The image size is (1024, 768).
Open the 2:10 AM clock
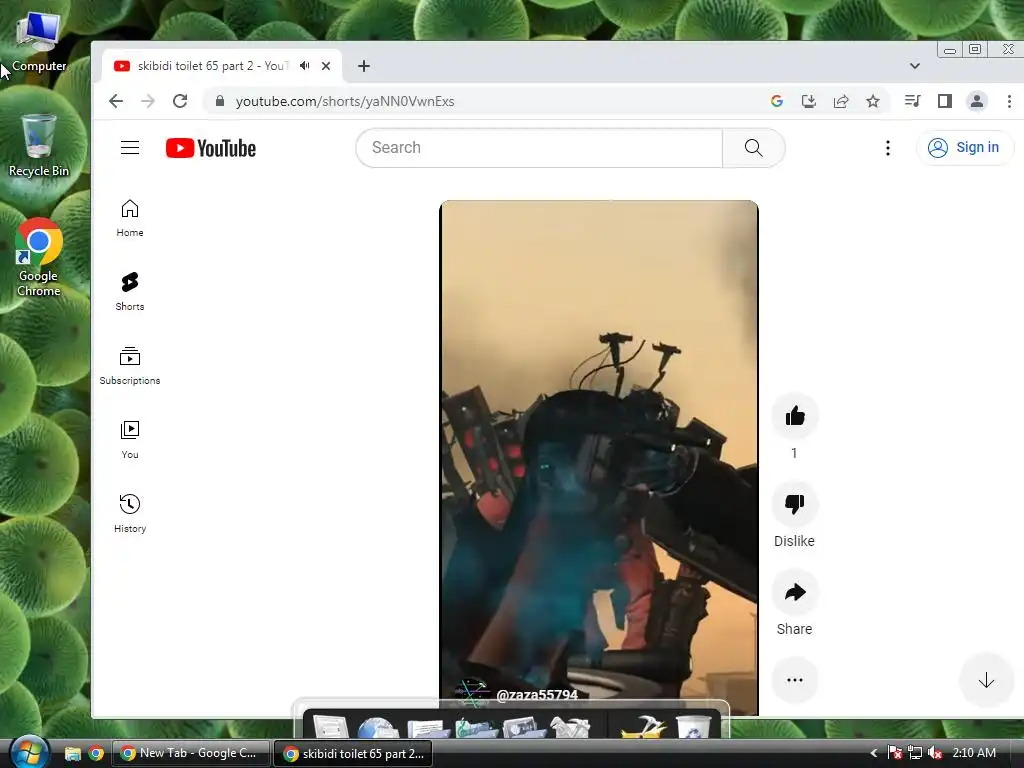pyautogui.click(x=974, y=753)
